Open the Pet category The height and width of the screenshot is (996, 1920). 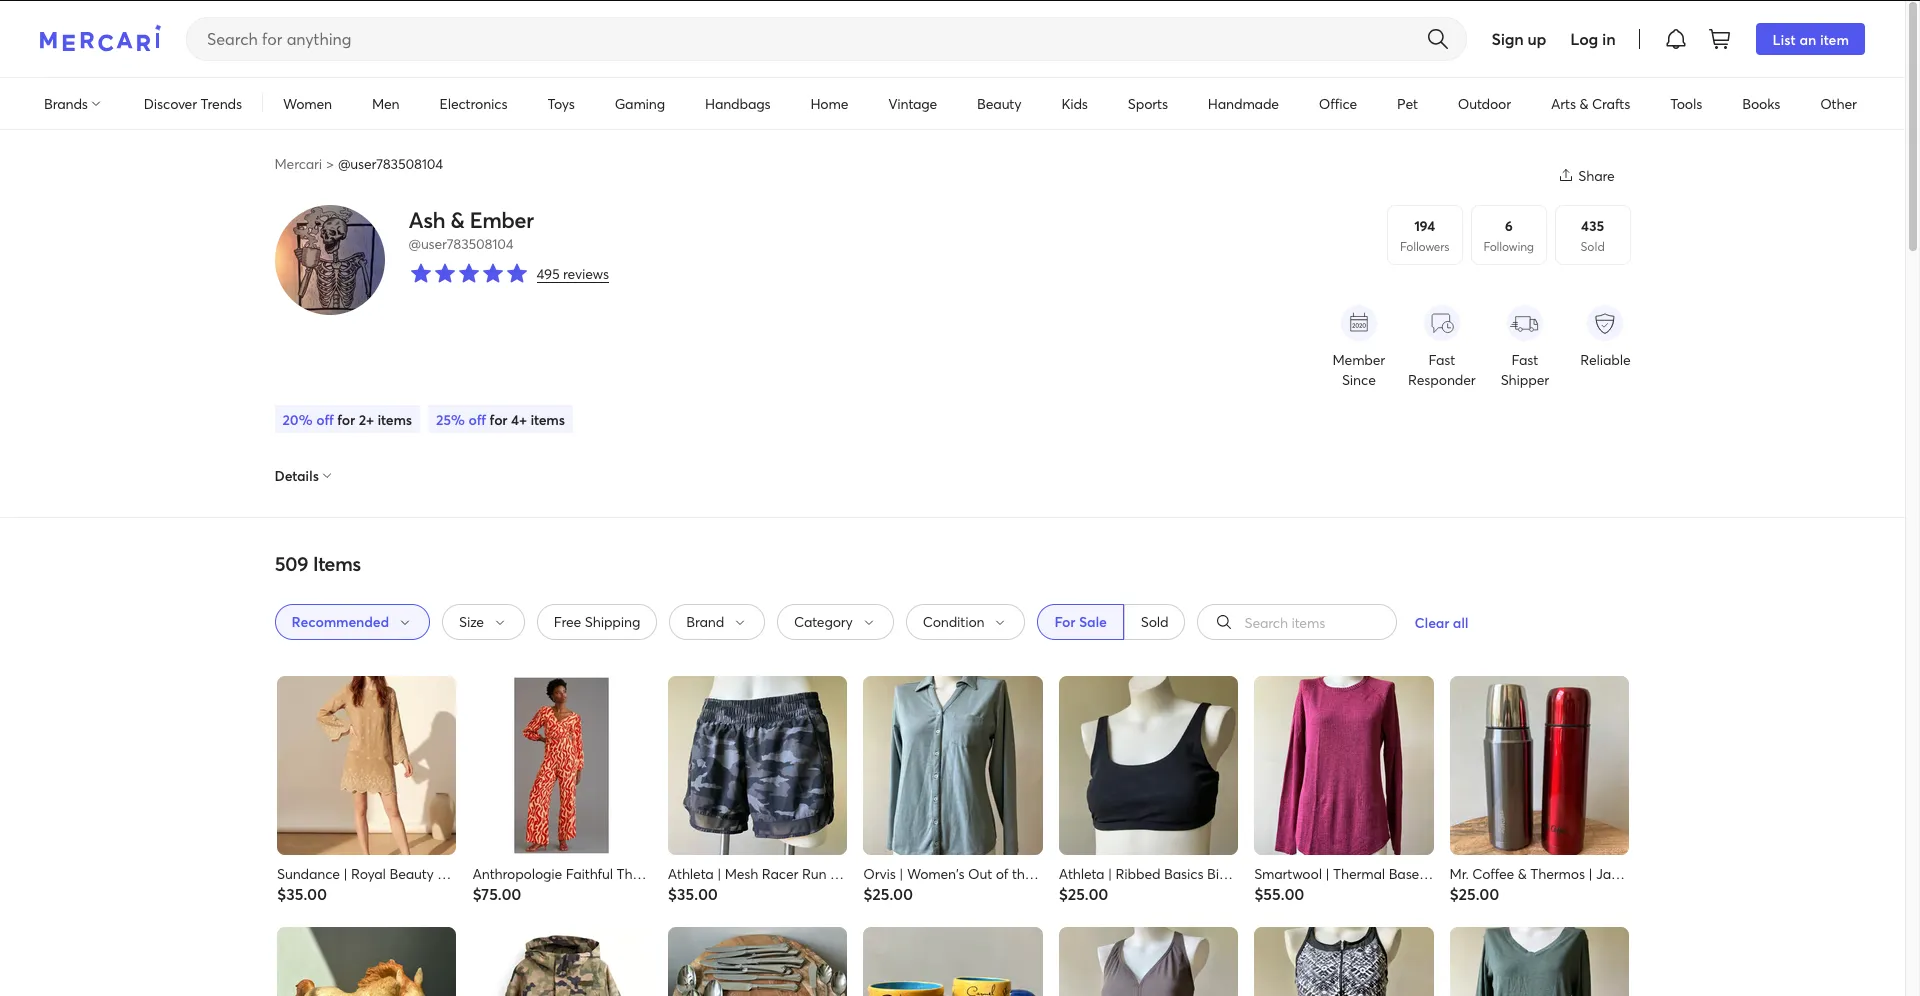coord(1407,104)
